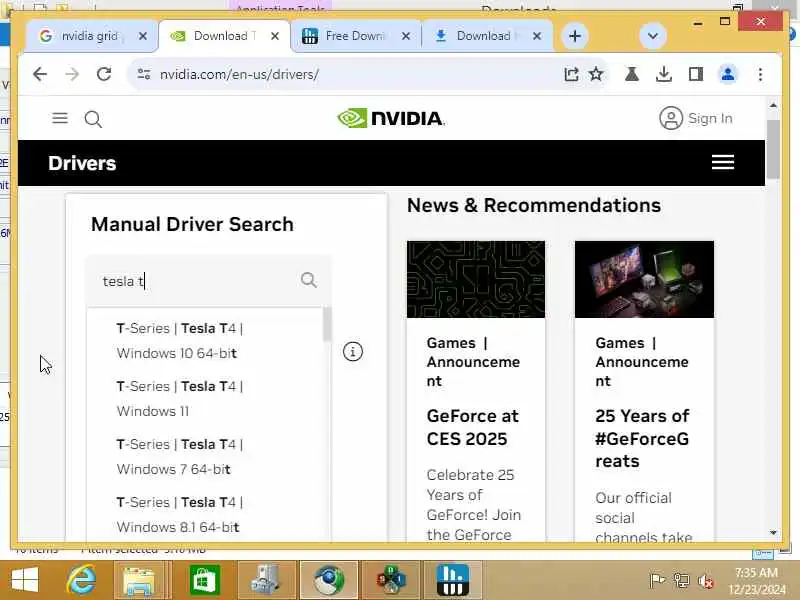800x600 pixels.
Task: Open 25 Years of #GeForceGreats headline
Action: (642, 438)
